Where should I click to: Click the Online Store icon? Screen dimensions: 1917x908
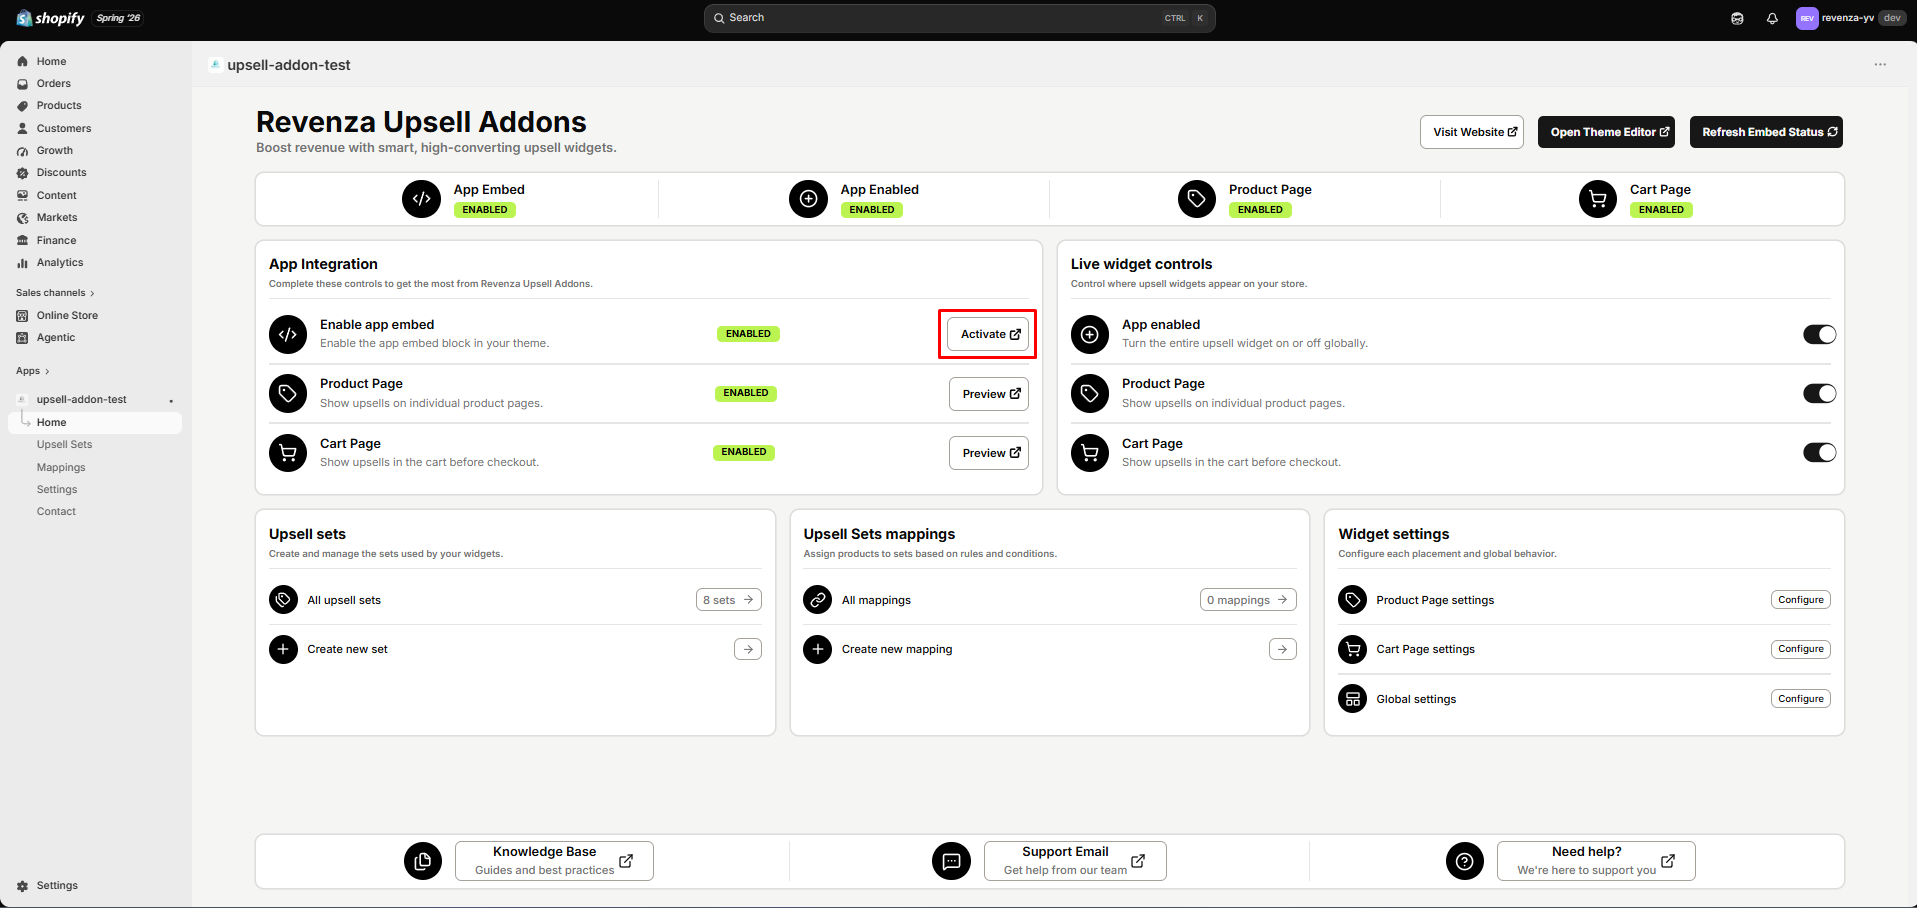click(22, 315)
